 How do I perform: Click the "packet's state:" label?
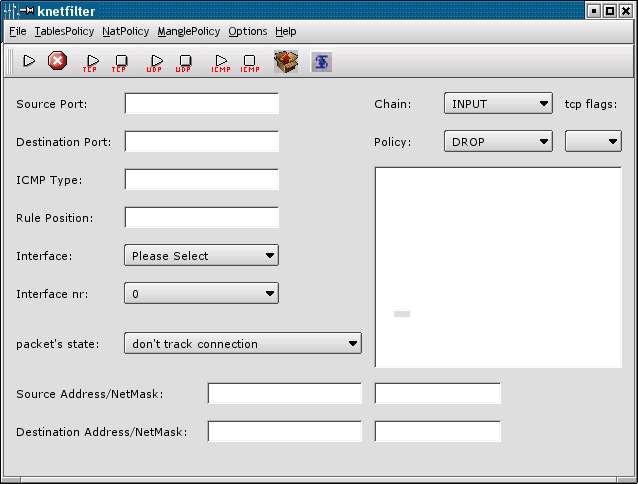[x=57, y=344]
